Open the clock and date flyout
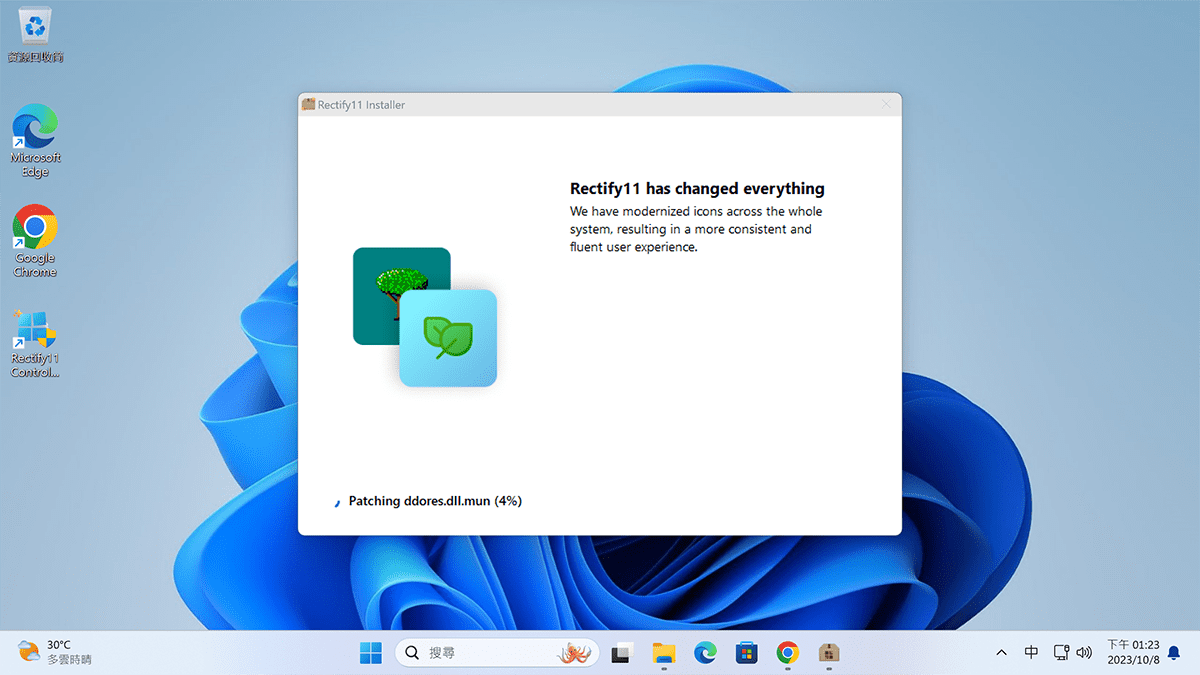 pos(1133,653)
